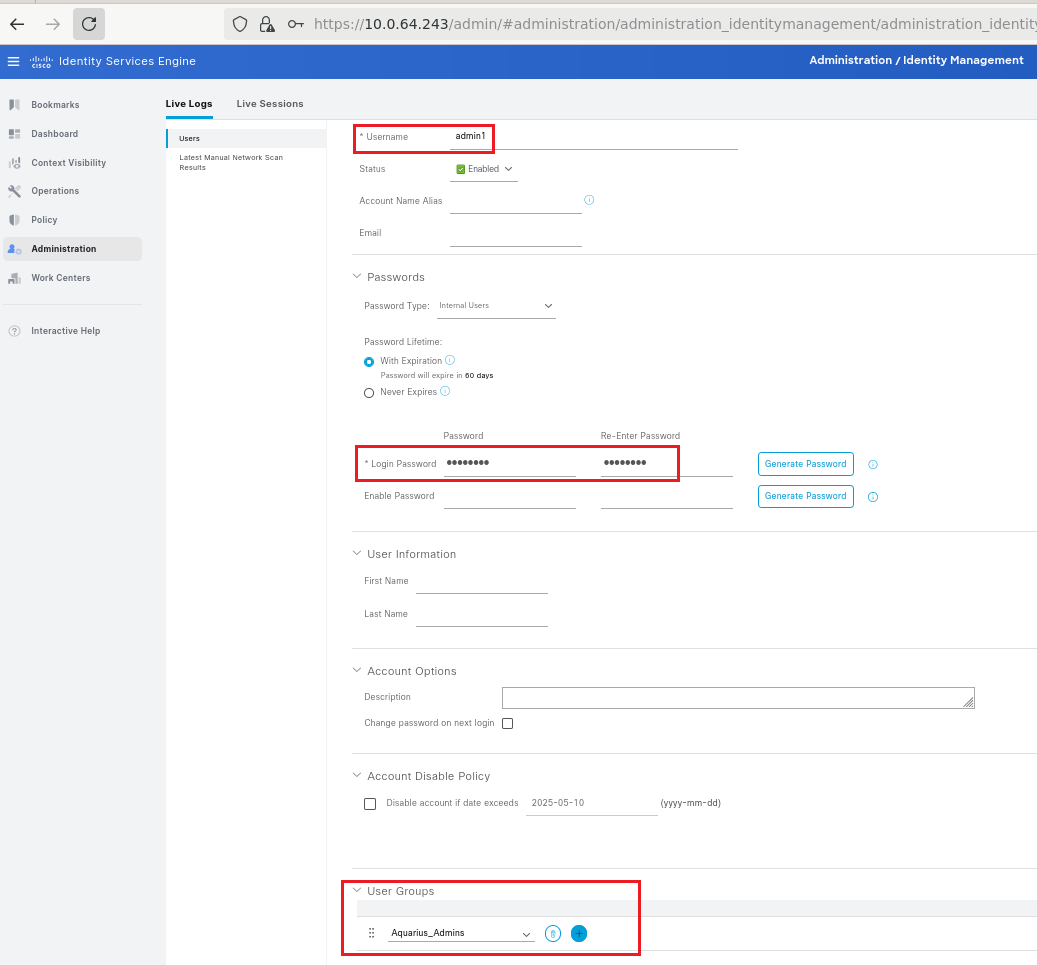
Task: Open the Context Visibility link in sidebar
Action: pyautogui.click(x=69, y=163)
